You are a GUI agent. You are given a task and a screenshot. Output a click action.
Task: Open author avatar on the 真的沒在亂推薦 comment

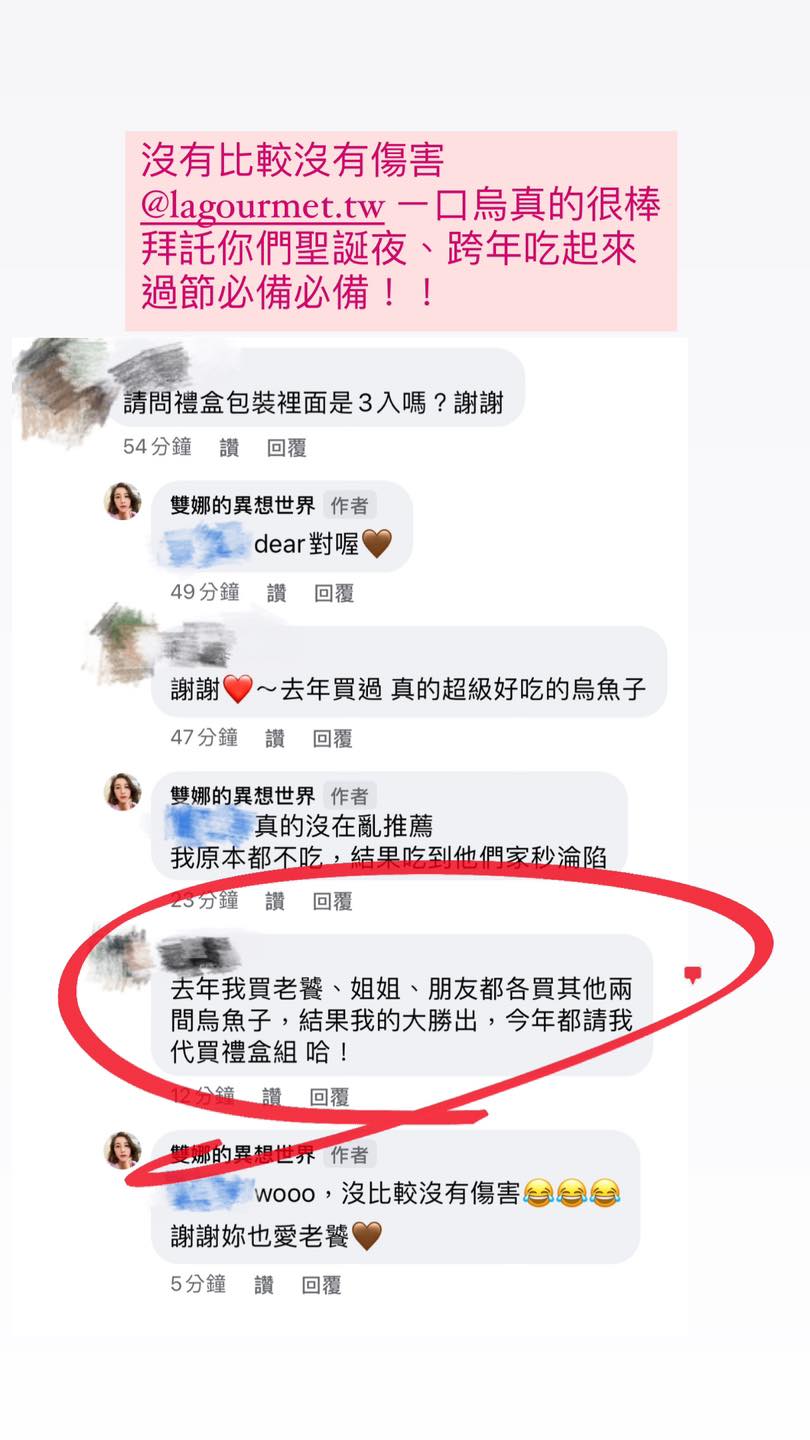pos(123,792)
